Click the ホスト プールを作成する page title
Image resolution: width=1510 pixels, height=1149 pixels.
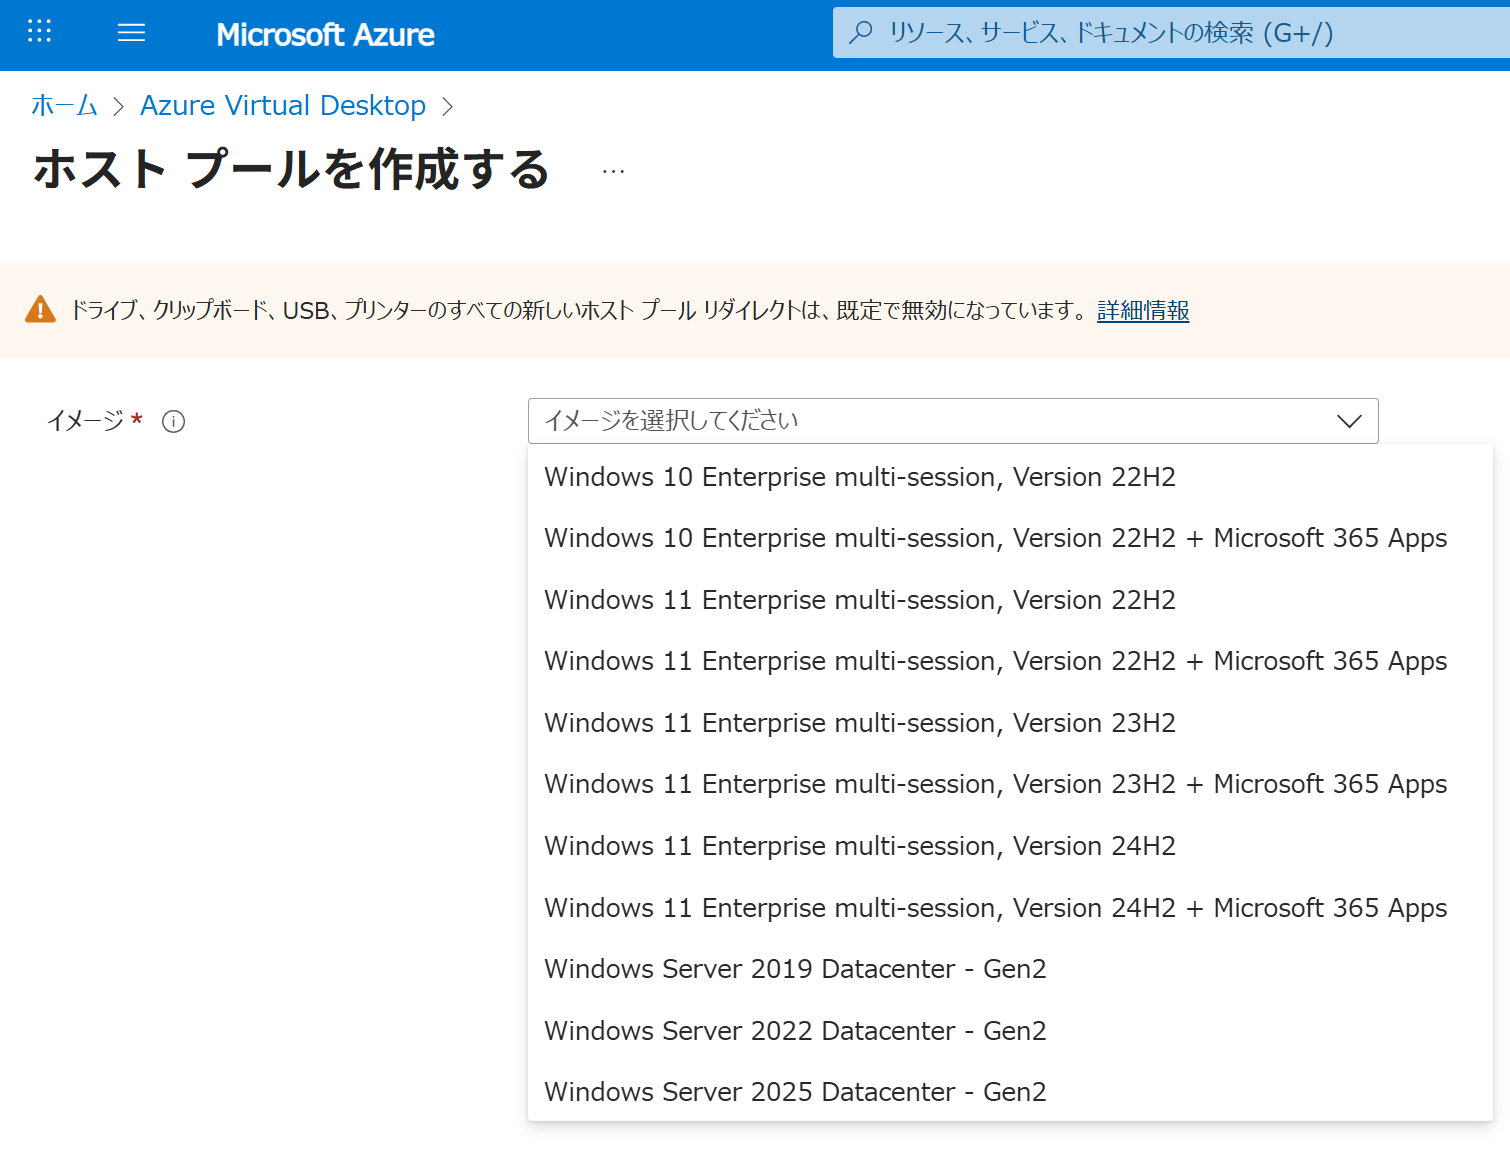coord(291,169)
